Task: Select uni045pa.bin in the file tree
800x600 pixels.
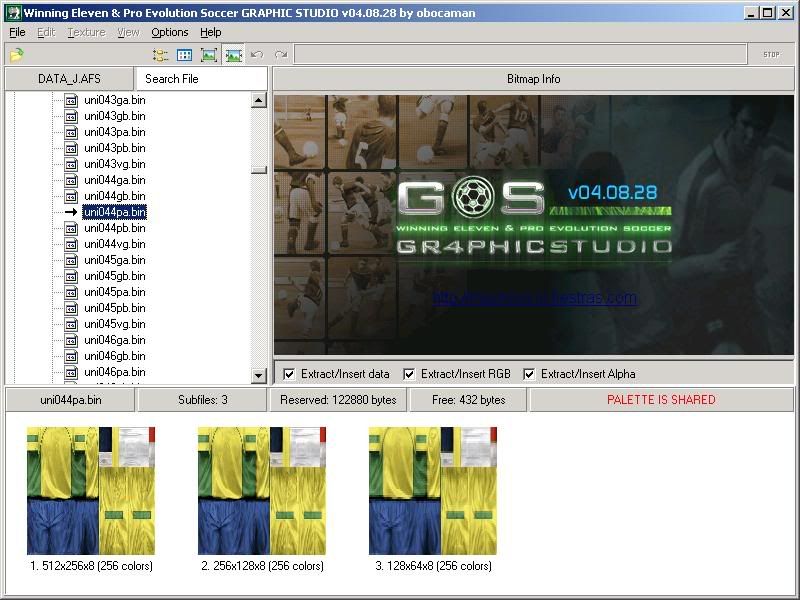Action: pos(115,292)
